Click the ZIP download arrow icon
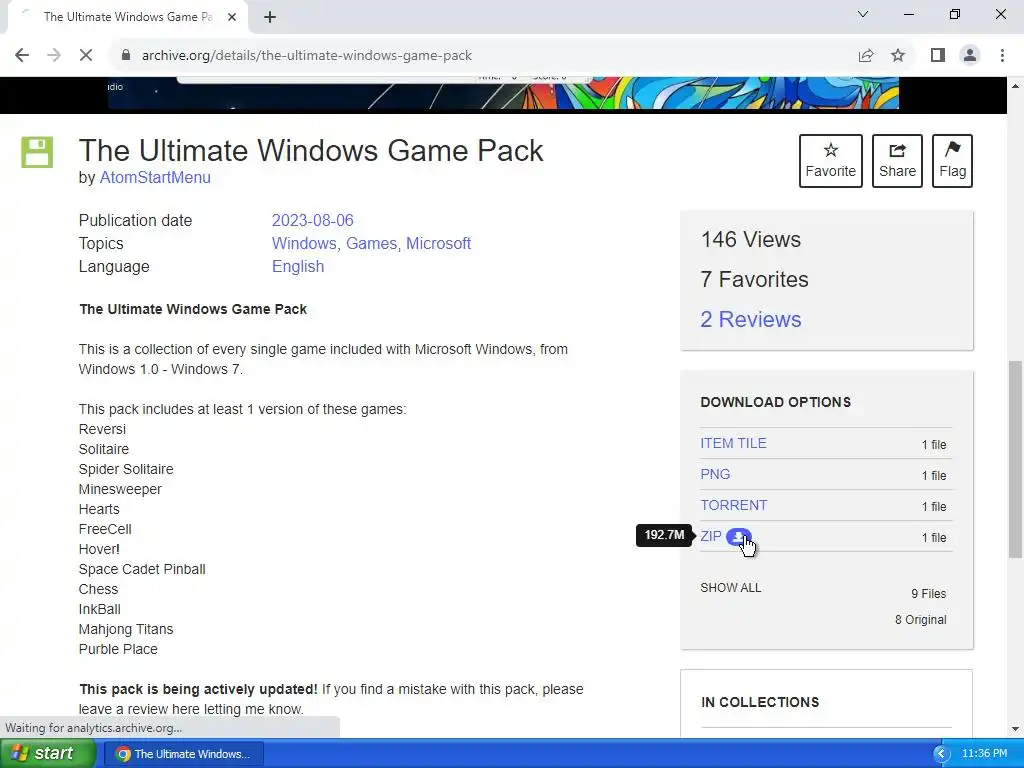This screenshot has width=1024, height=768. pyautogui.click(x=739, y=537)
